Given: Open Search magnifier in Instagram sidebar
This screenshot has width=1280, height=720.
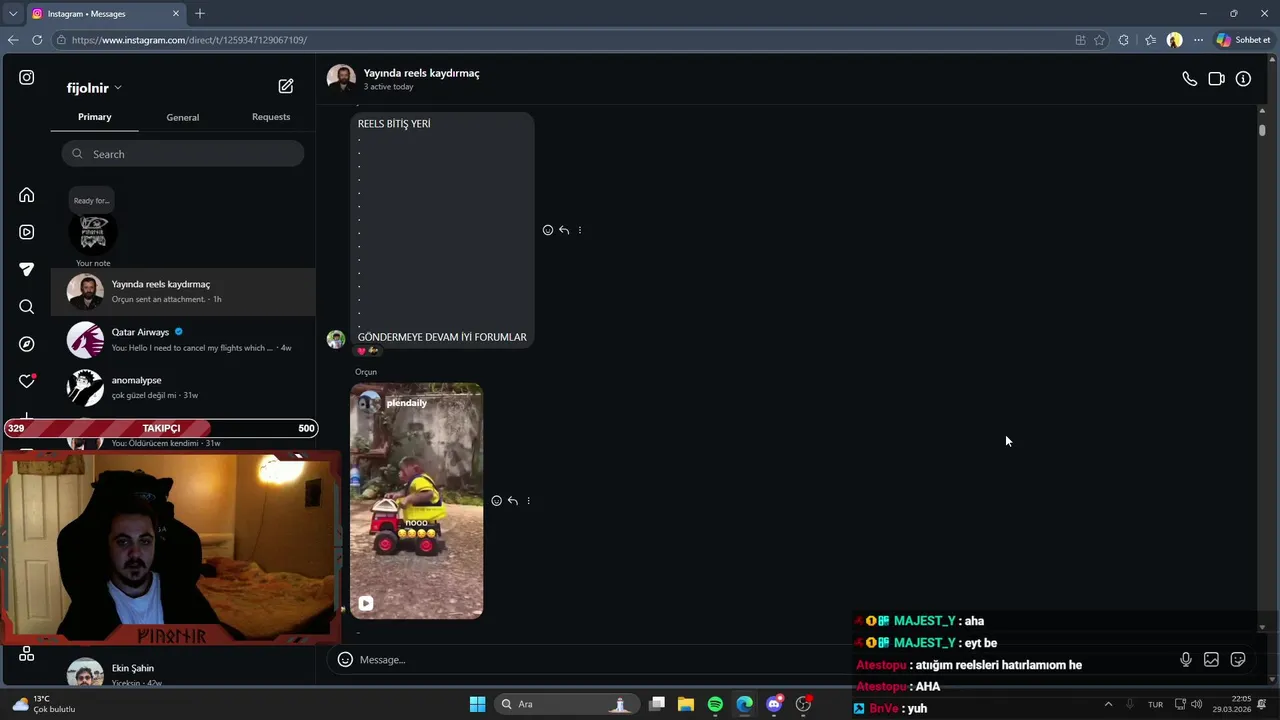Looking at the screenshot, I should [x=27, y=307].
